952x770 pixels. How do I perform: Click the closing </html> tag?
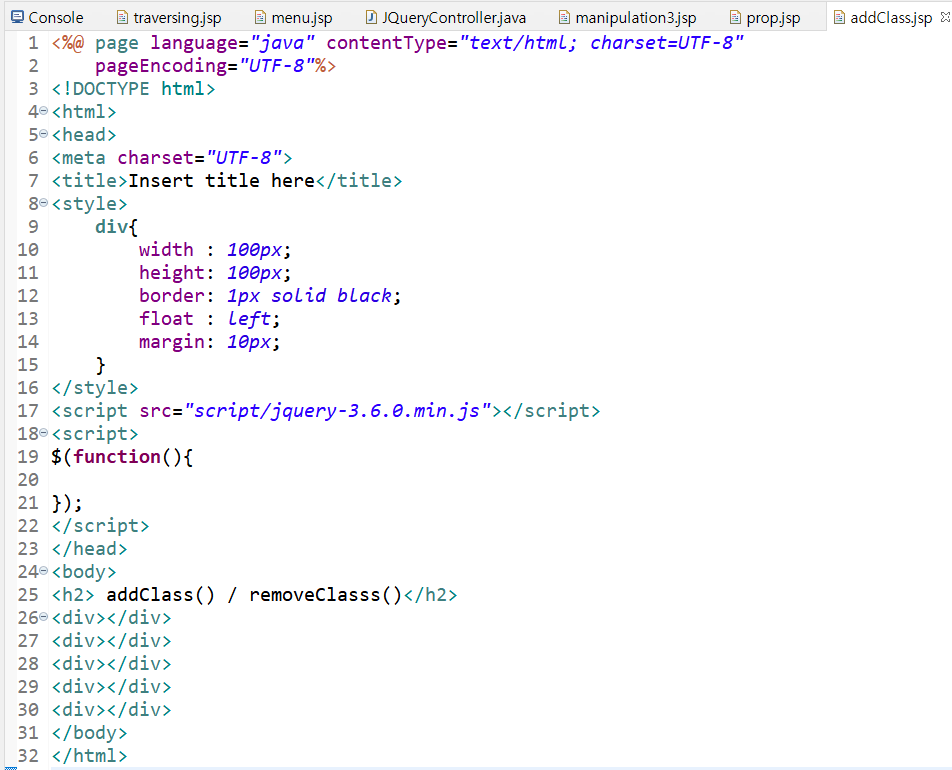(x=89, y=755)
